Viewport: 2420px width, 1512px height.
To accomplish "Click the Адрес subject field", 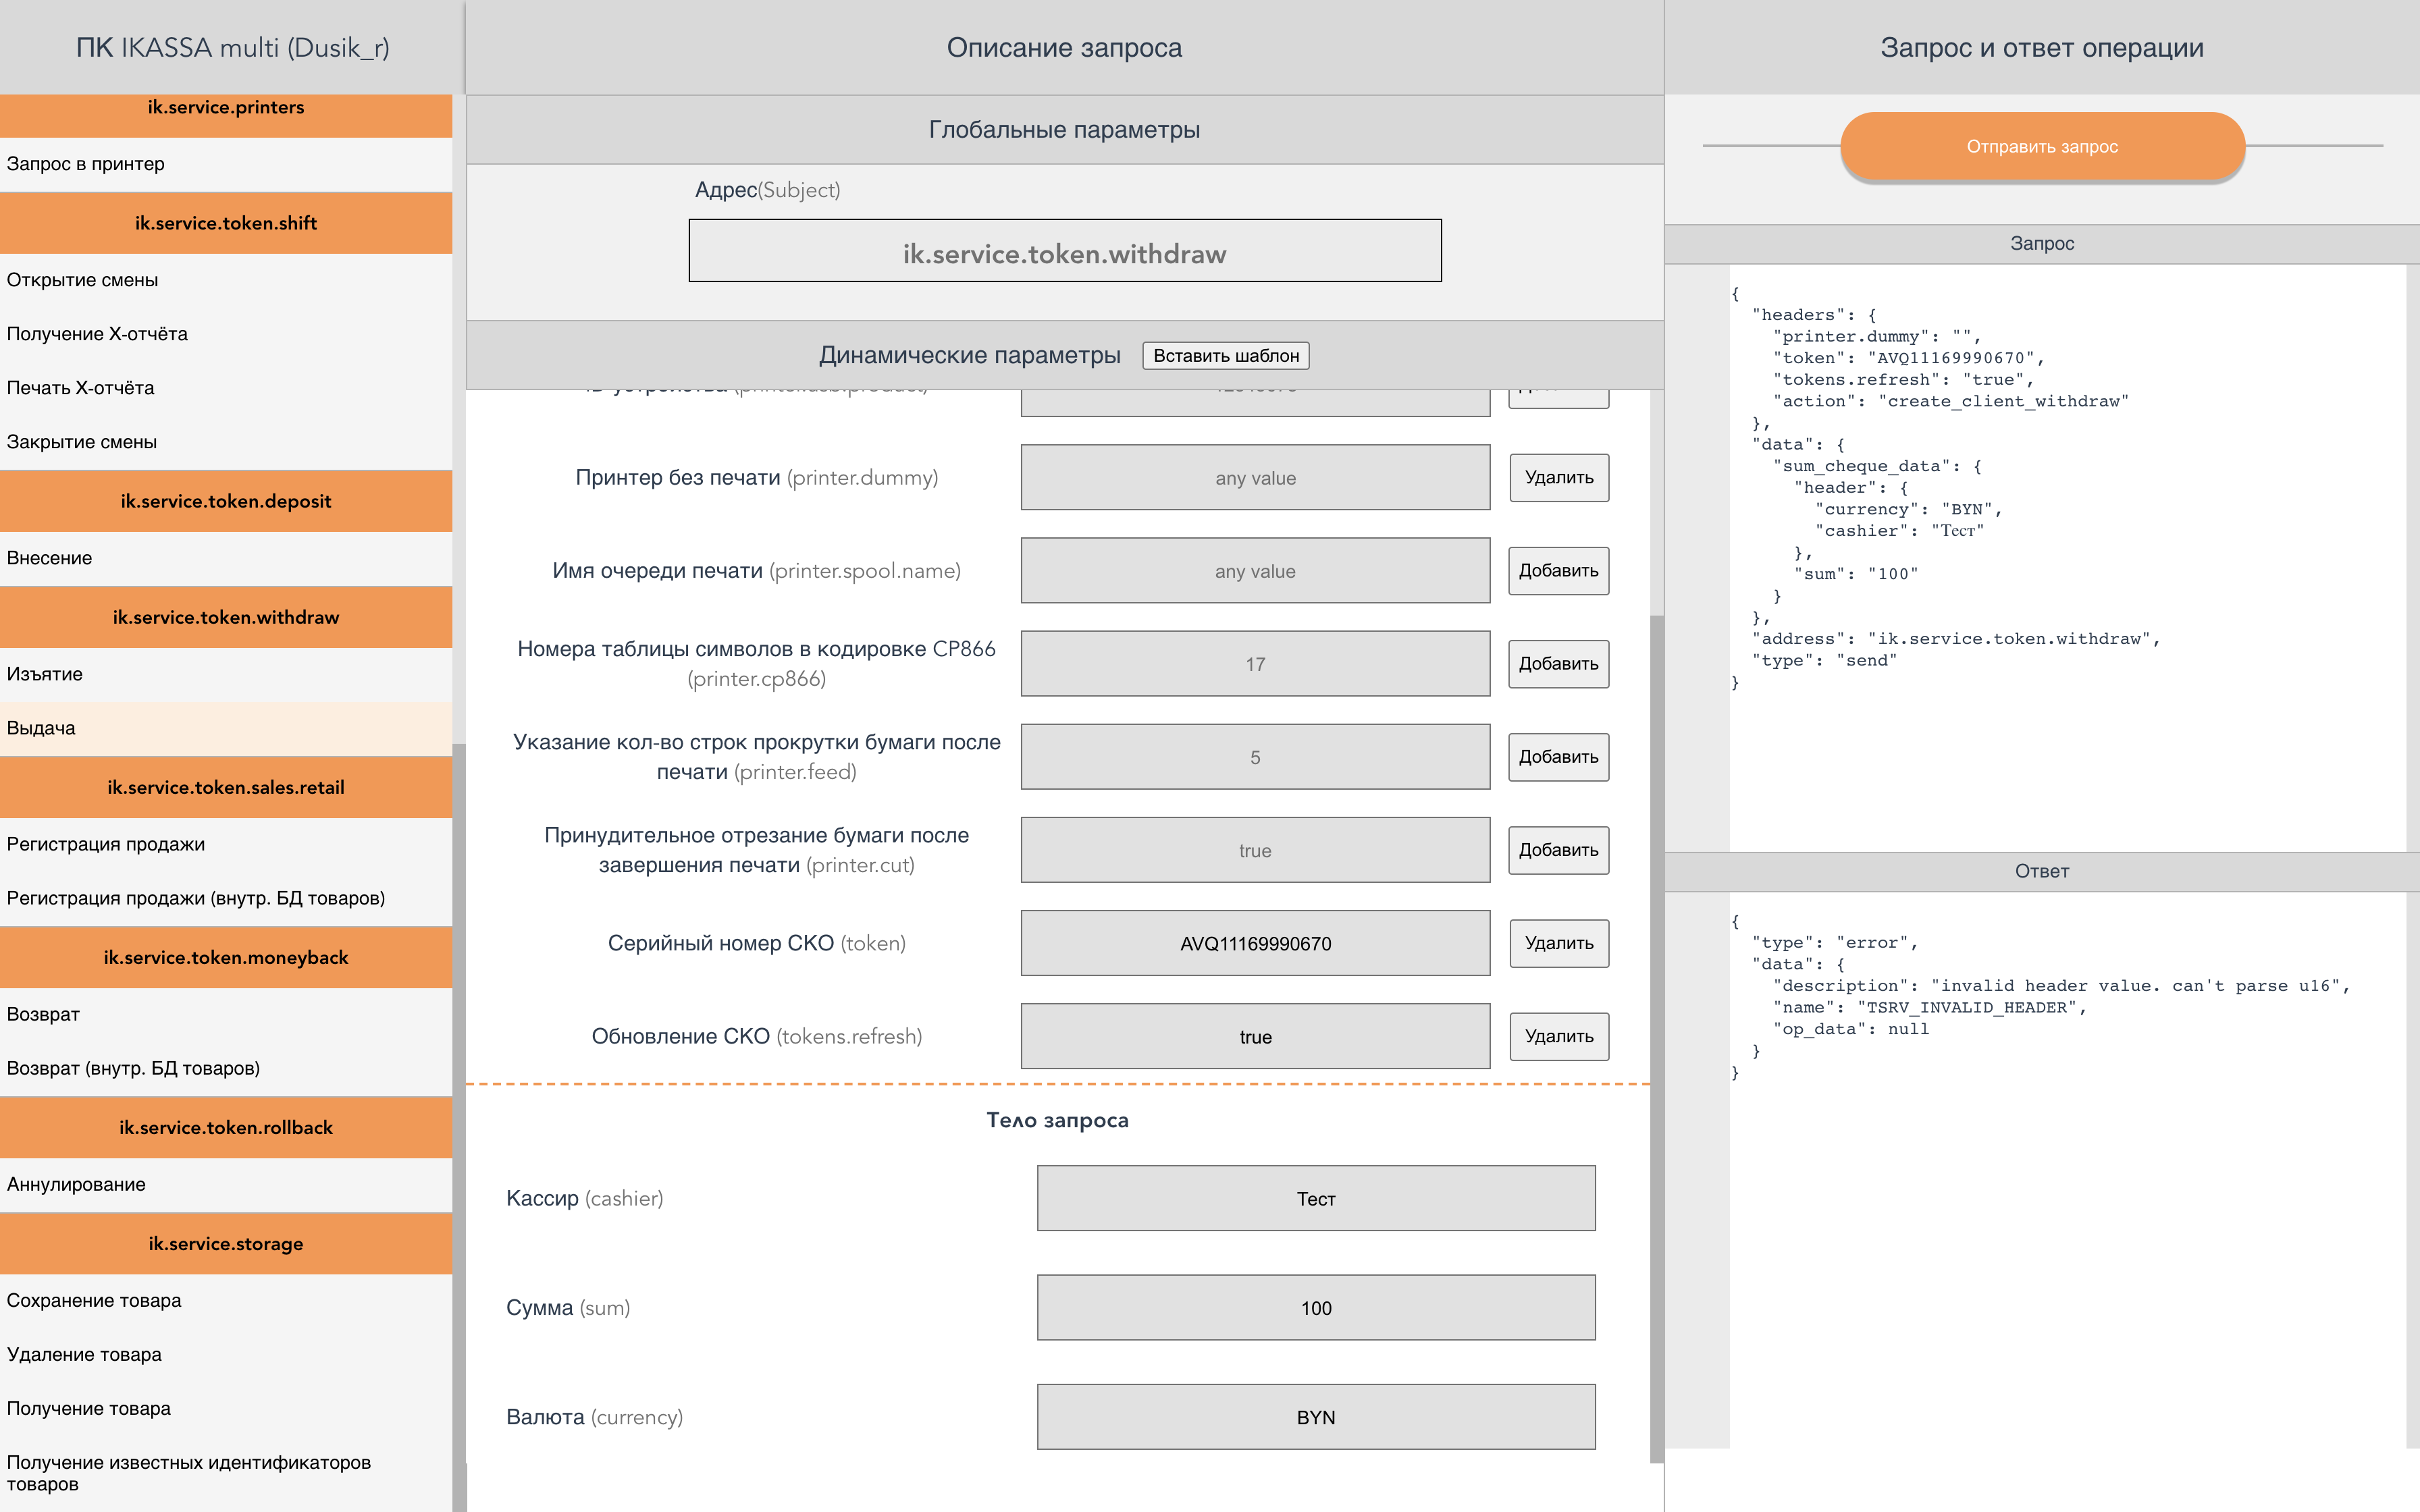I will (1064, 251).
